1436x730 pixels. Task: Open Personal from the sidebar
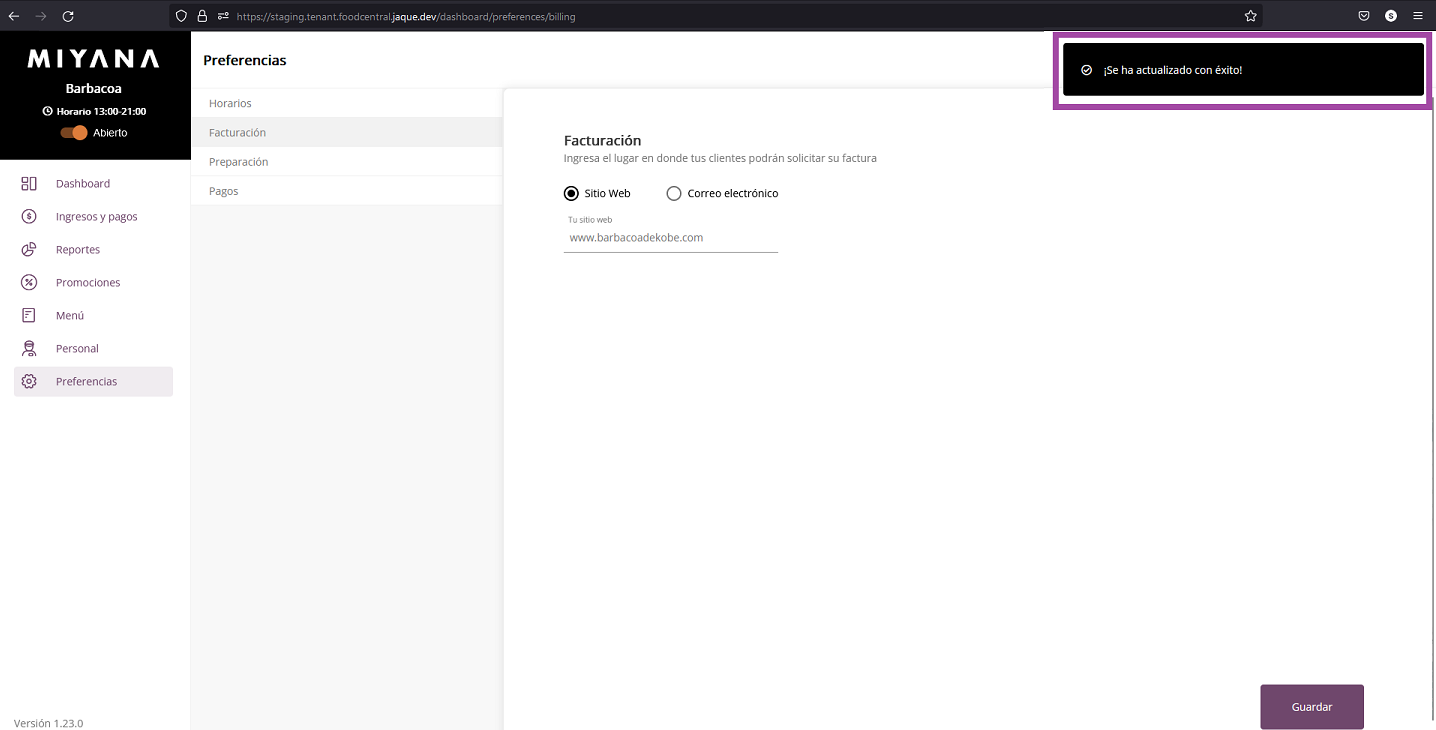coord(93,349)
